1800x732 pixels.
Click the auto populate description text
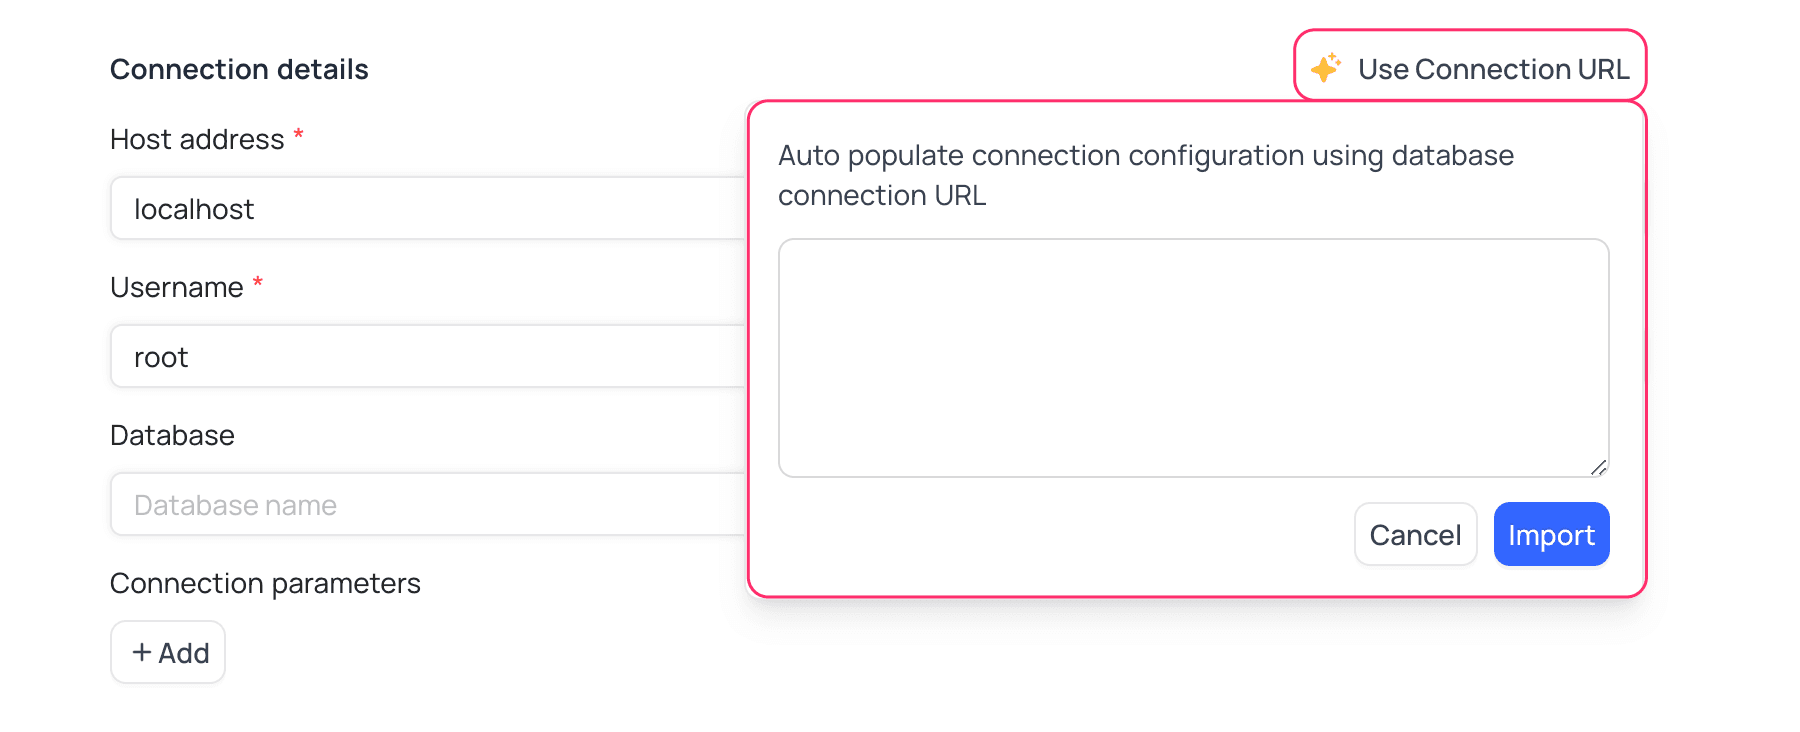[x=1146, y=175]
